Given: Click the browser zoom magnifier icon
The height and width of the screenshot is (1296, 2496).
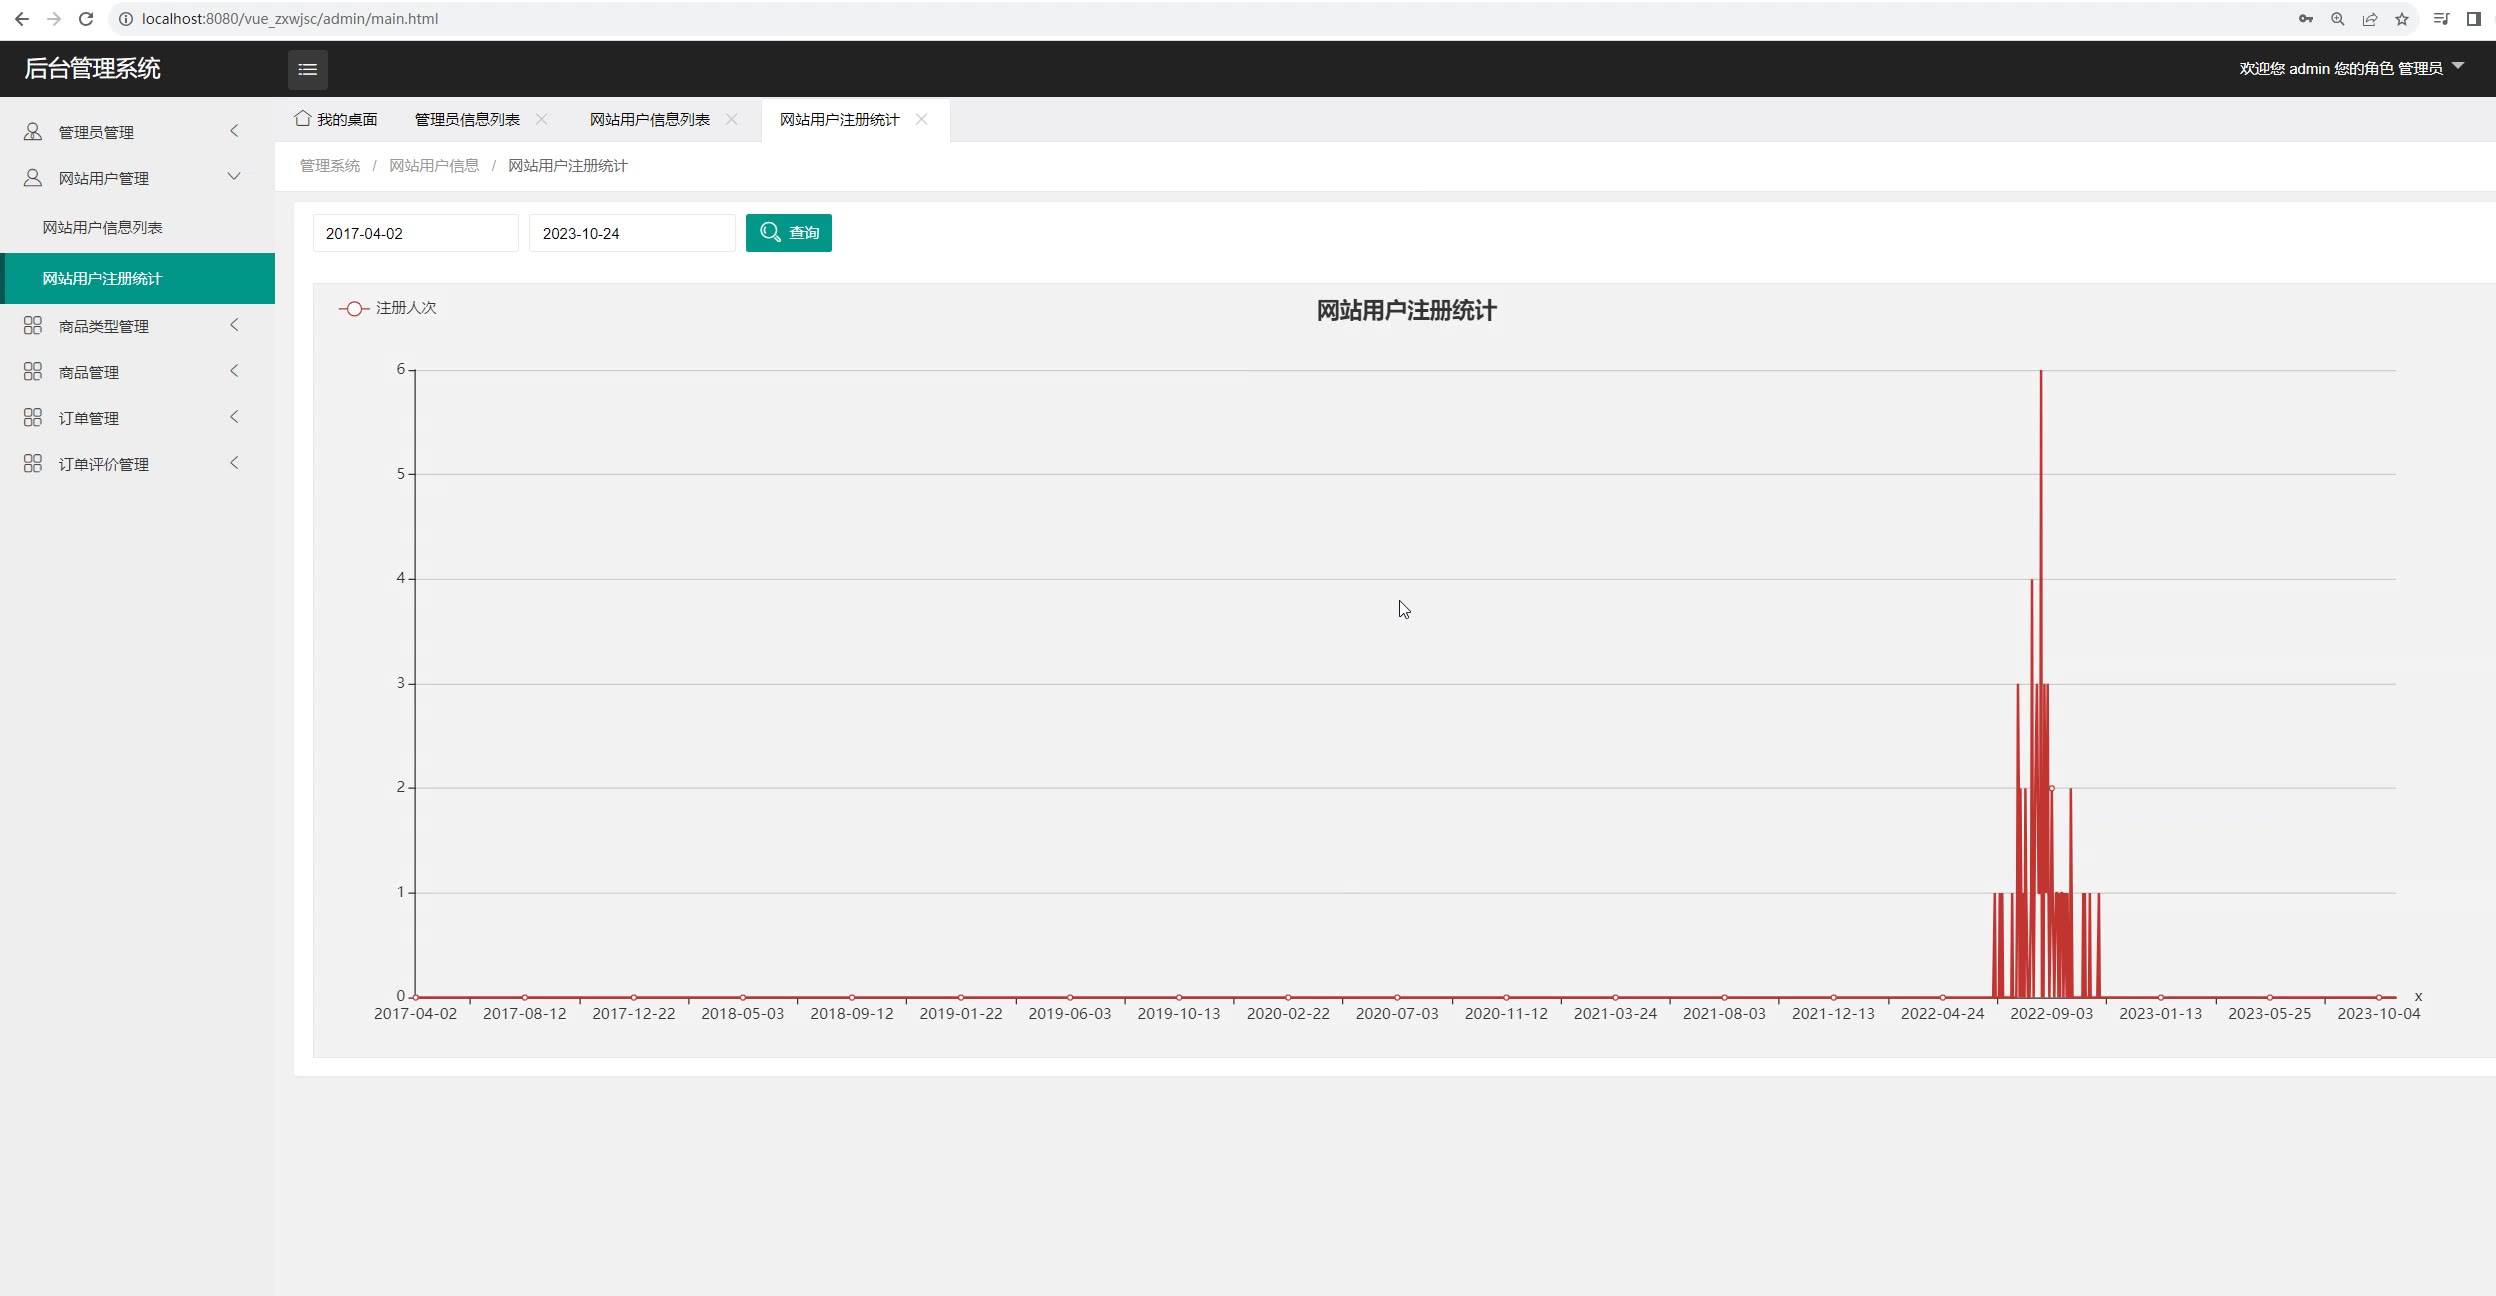Looking at the screenshot, I should tap(2337, 19).
